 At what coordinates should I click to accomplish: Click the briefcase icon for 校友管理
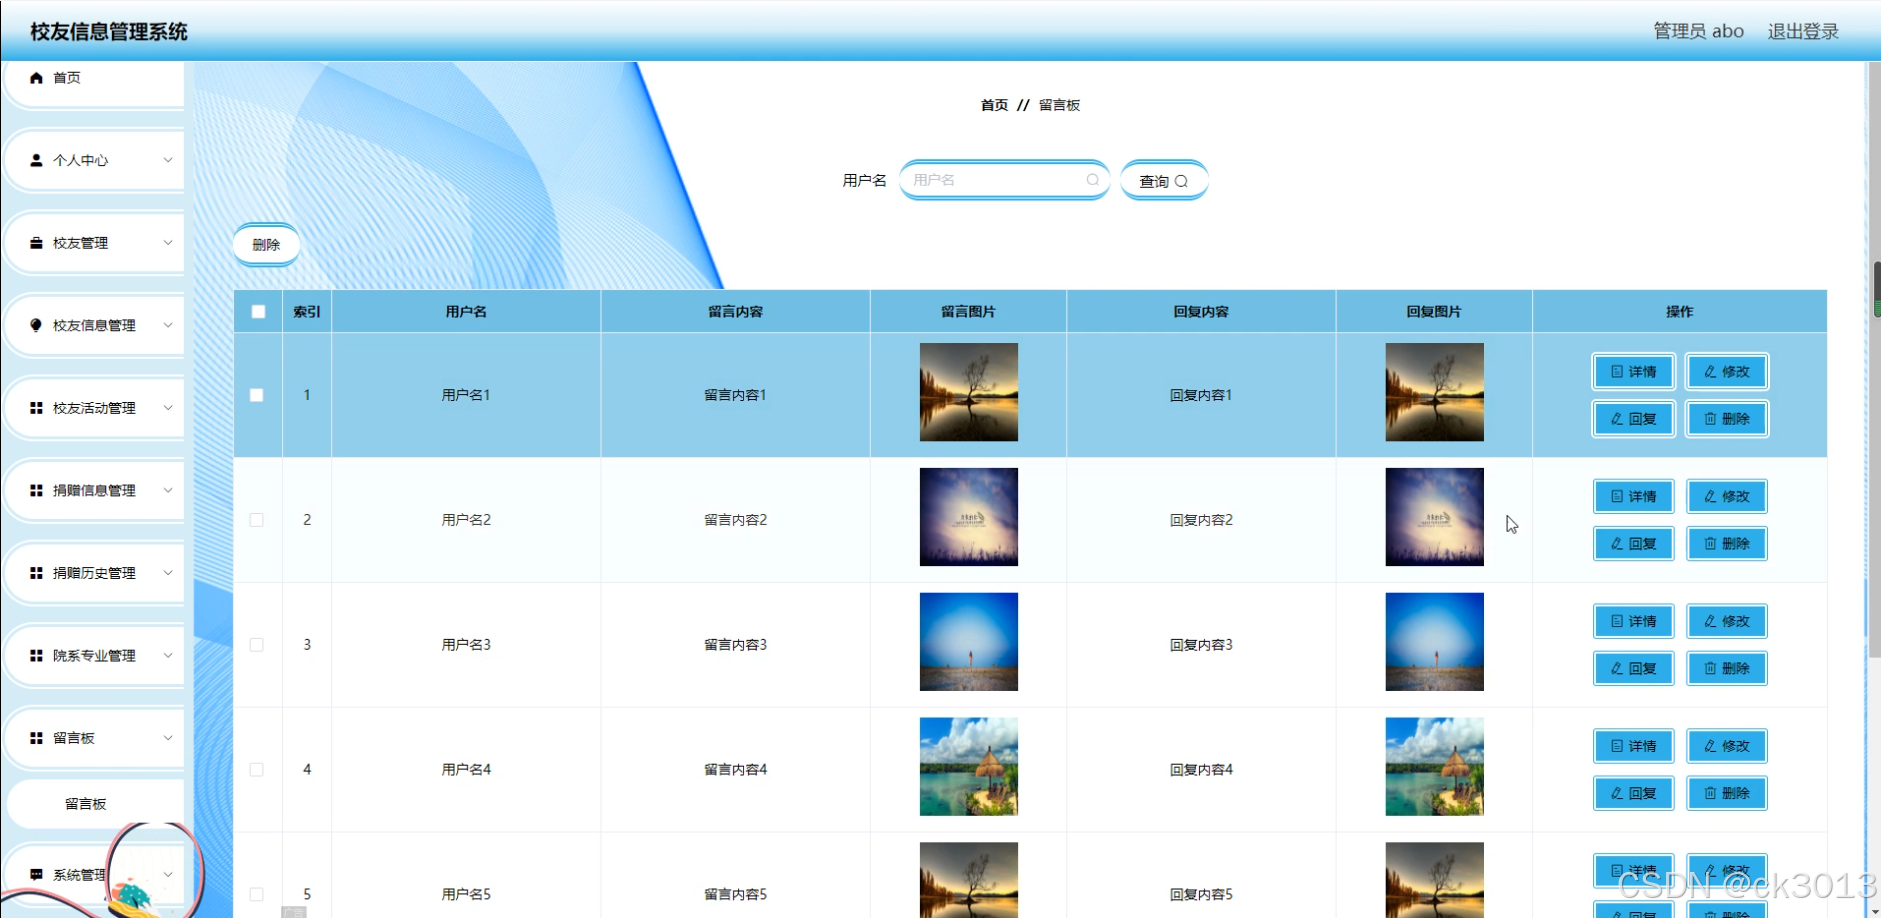(x=36, y=243)
